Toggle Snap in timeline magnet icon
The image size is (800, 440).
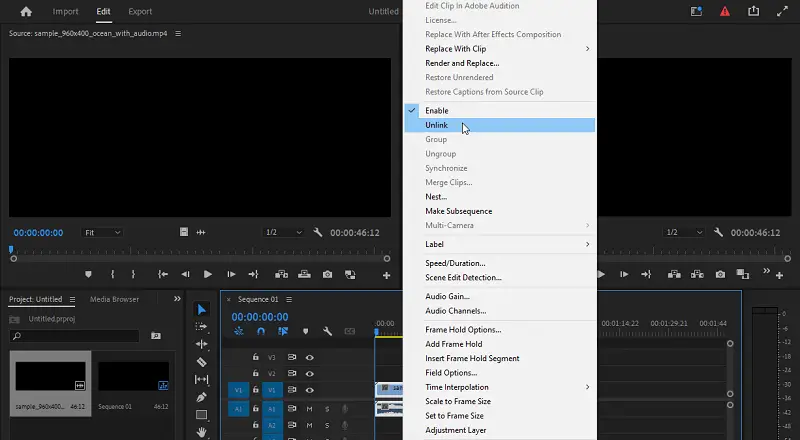pyautogui.click(x=261, y=331)
